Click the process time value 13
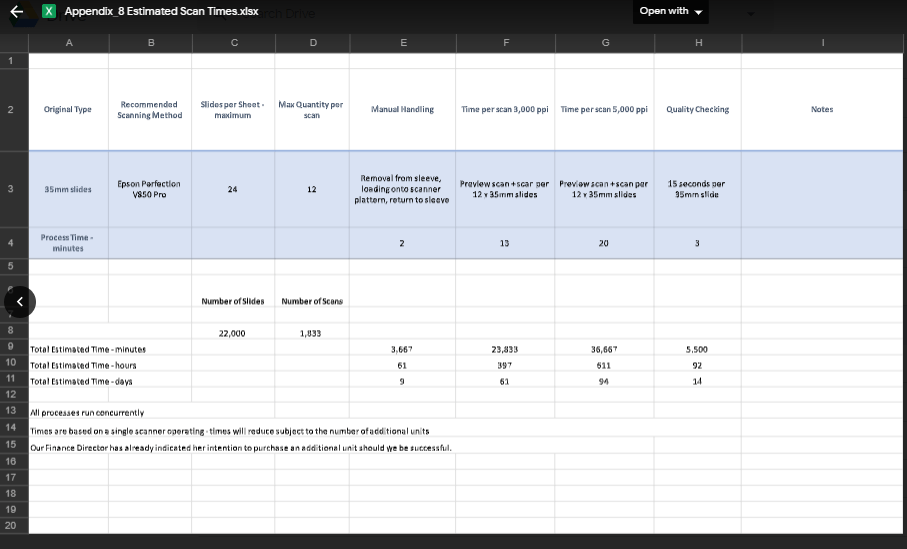Viewport: 907px width, 549px height. (x=504, y=243)
